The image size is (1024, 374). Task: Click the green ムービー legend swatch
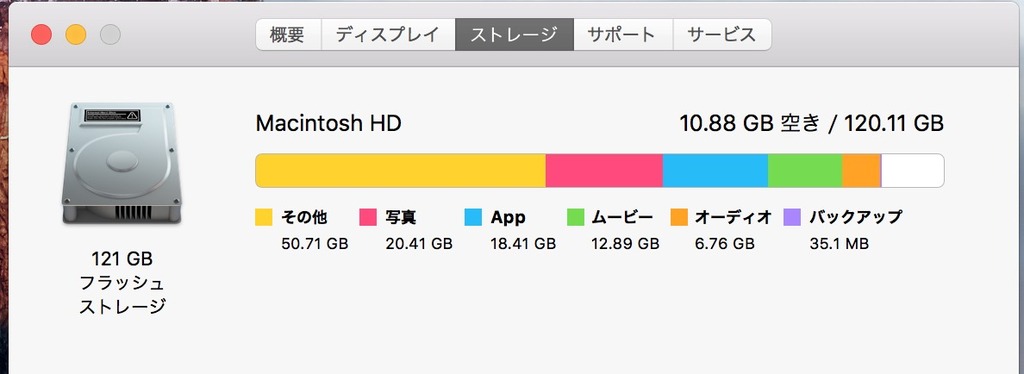575,217
